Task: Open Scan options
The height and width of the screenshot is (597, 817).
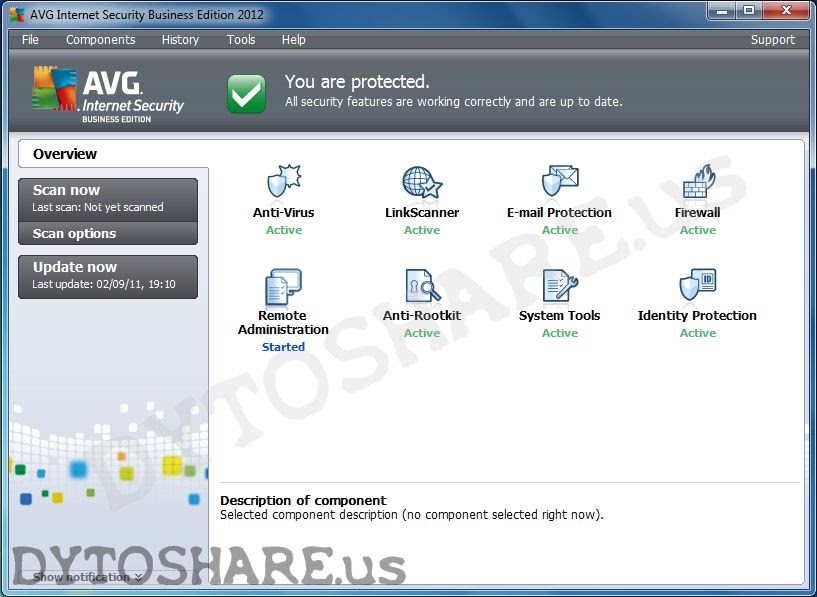Action: pos(108,233)
